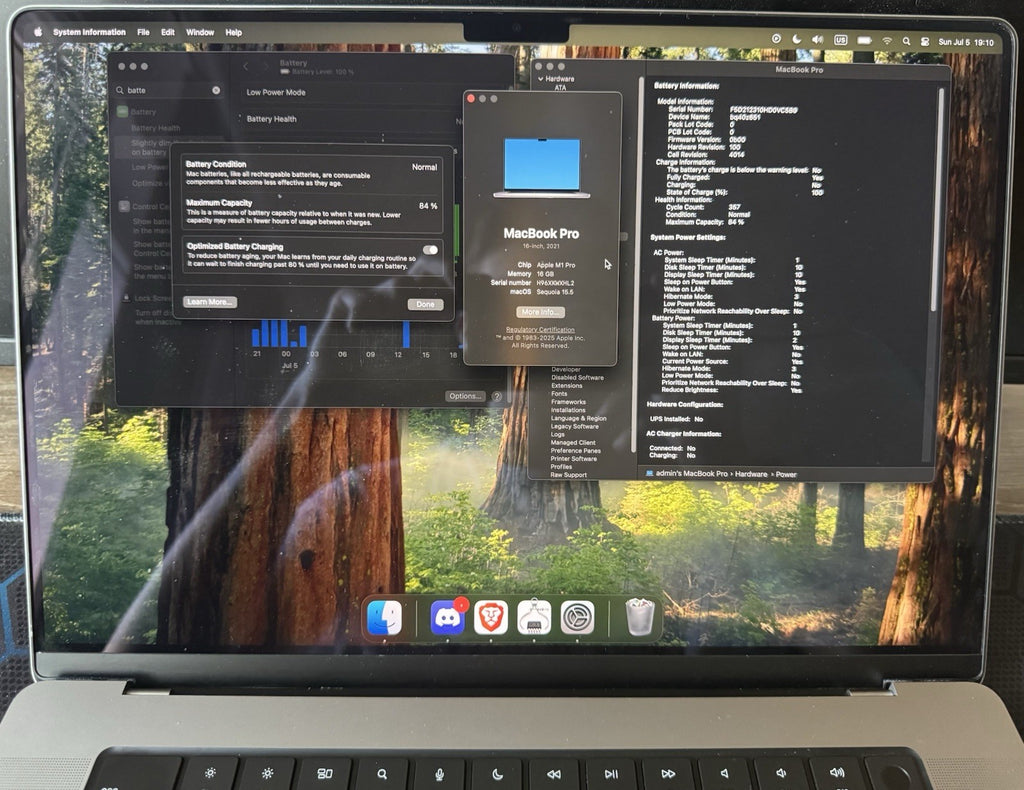
Task: Click the MacBook image in About This Mac
Action: 541,168
